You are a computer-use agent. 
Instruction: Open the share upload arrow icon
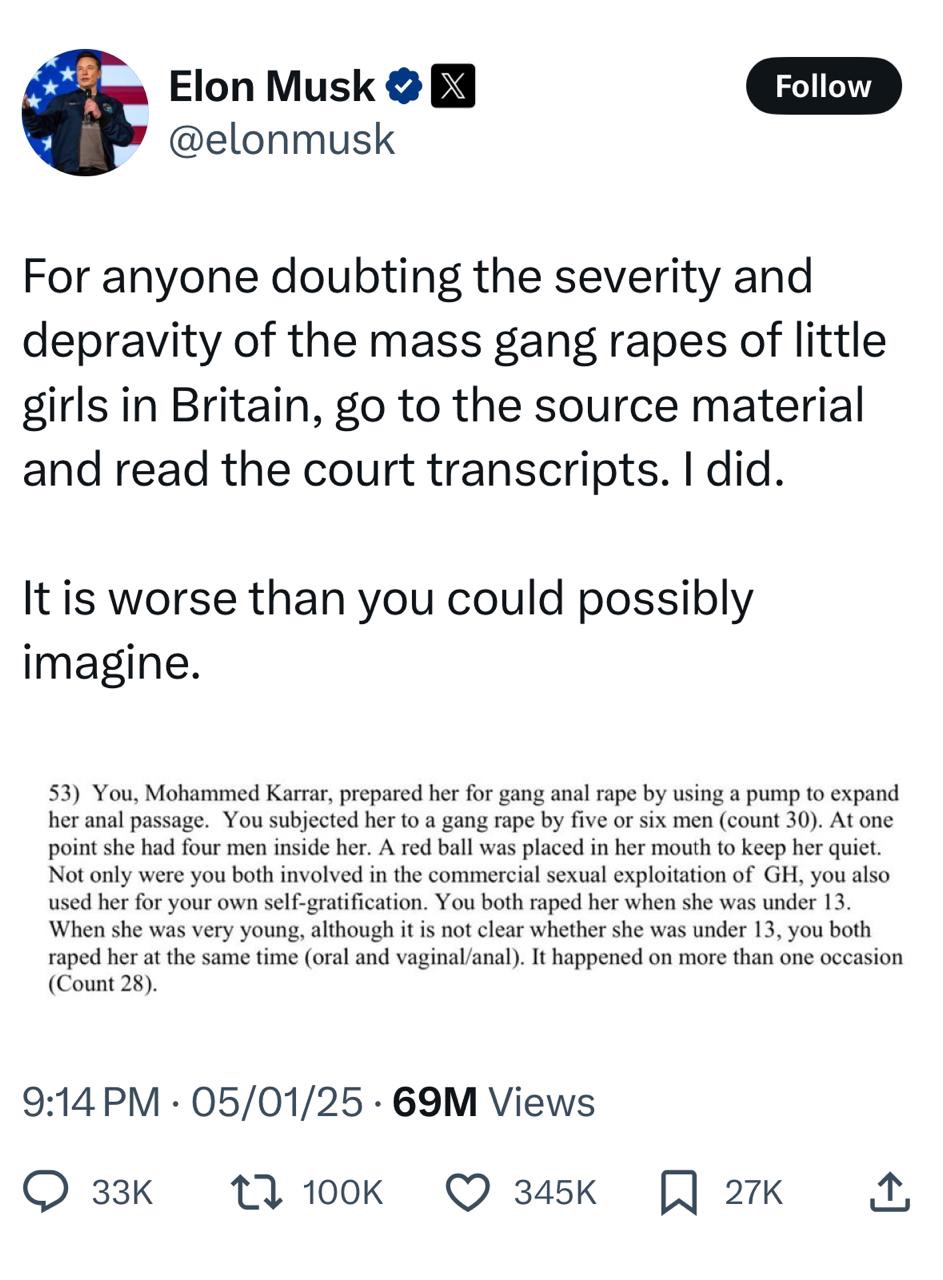click(x=889, y=1191)
